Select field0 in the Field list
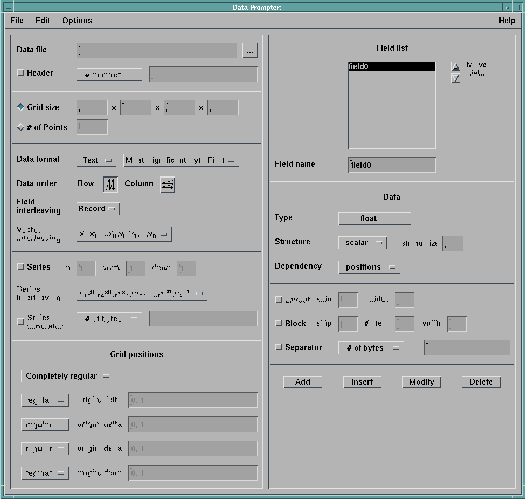The image size is (525, 499). [392, 66]
